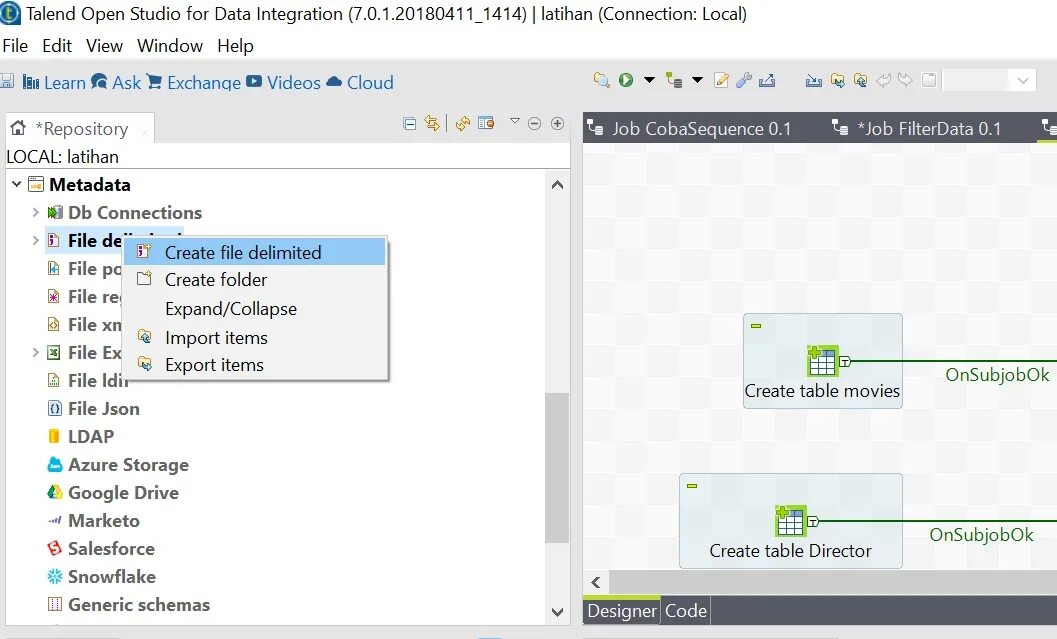Screen dimensions: 1057x639
Task: Select the Create table Director component
Action: pos(790,521)
